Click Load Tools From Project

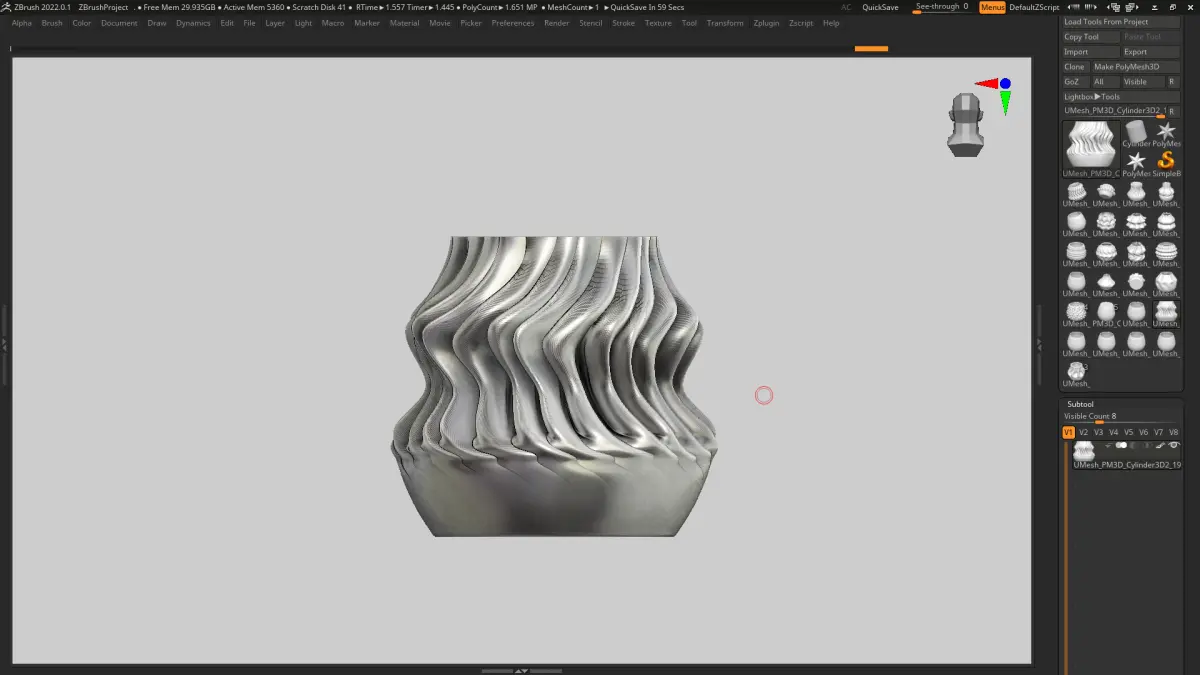point(1121,22)
